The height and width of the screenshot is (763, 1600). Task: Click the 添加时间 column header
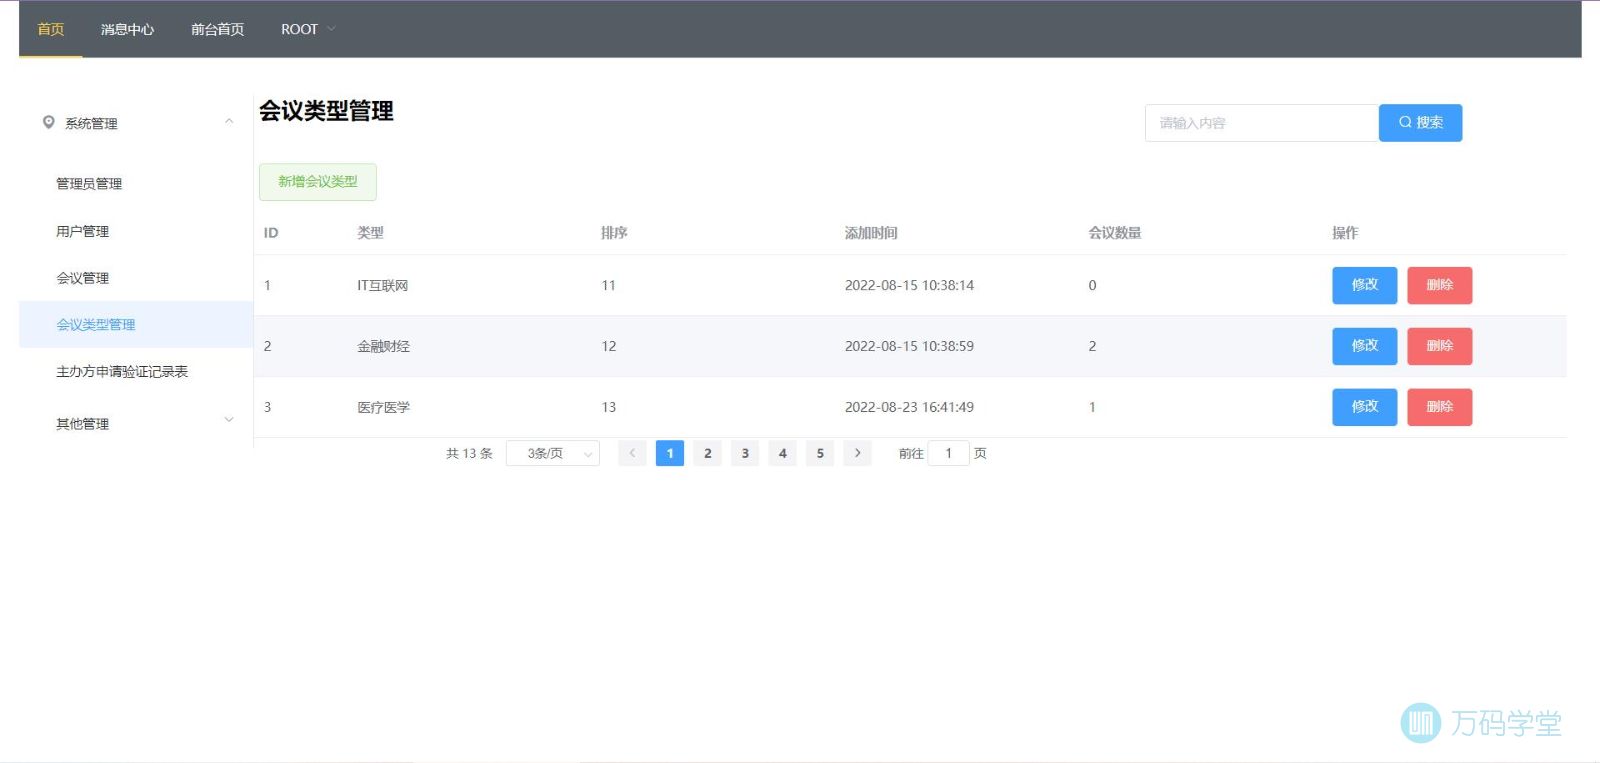tap(871, 233)
